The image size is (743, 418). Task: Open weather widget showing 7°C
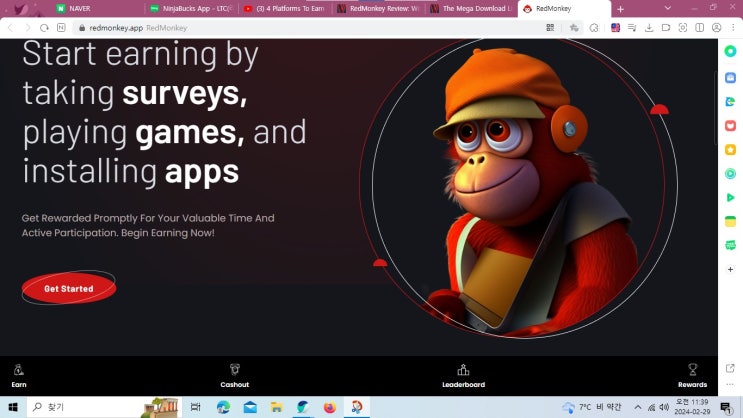coord(591,407)
